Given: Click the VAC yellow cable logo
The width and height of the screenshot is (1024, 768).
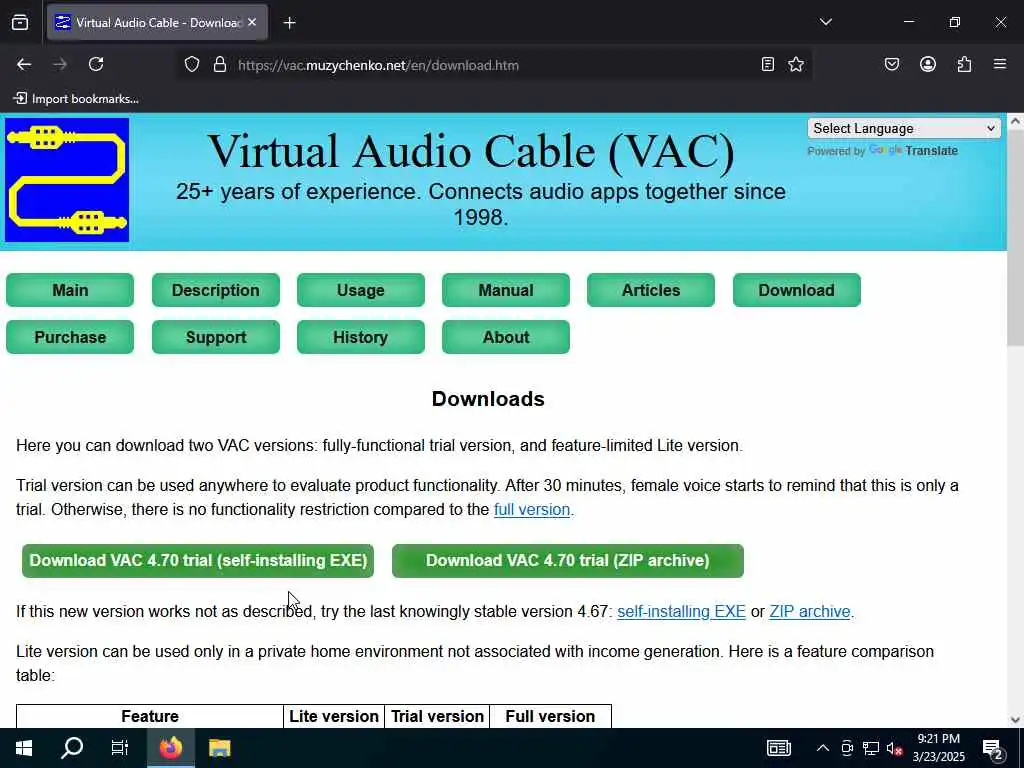Looking at the screenshot, I should coord(67,180).
